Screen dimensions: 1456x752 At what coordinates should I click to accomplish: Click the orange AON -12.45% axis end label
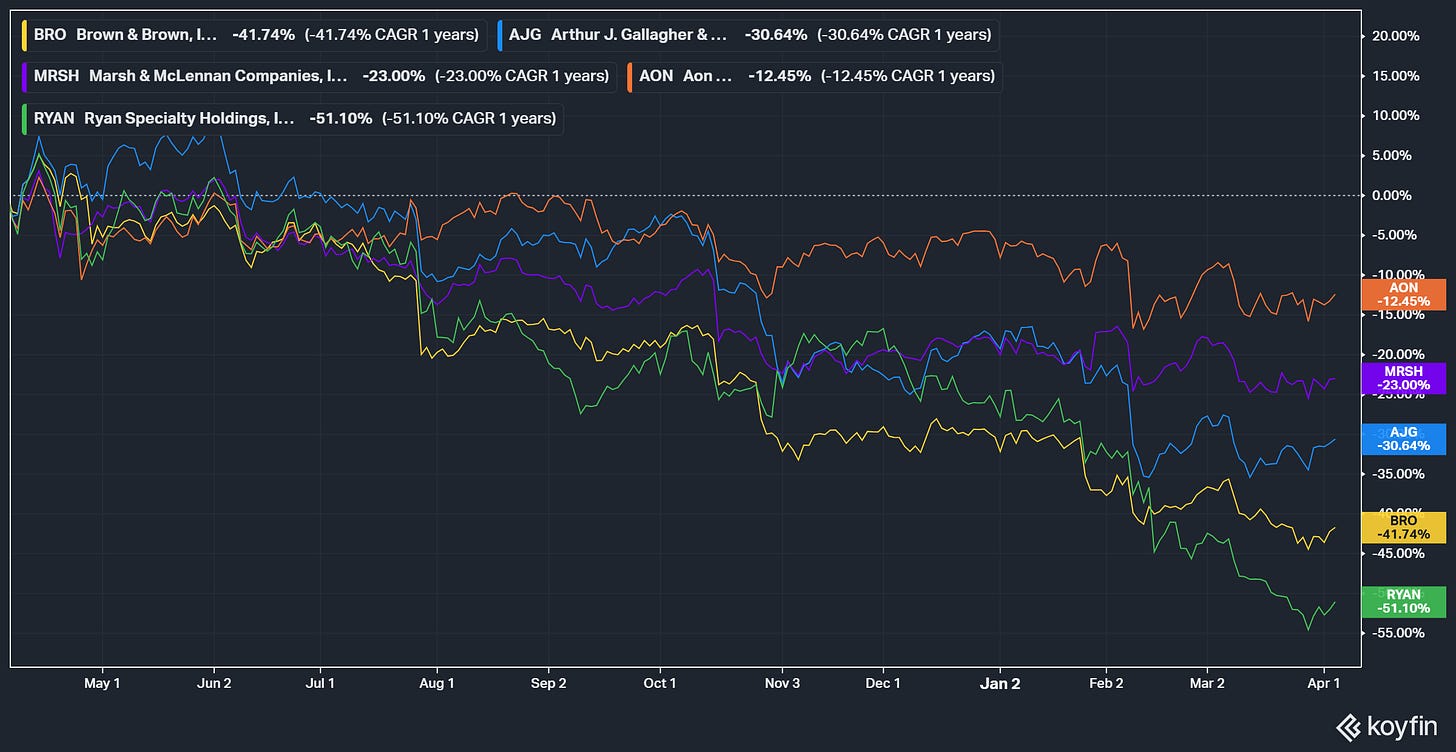click(x=1404, y=294)
